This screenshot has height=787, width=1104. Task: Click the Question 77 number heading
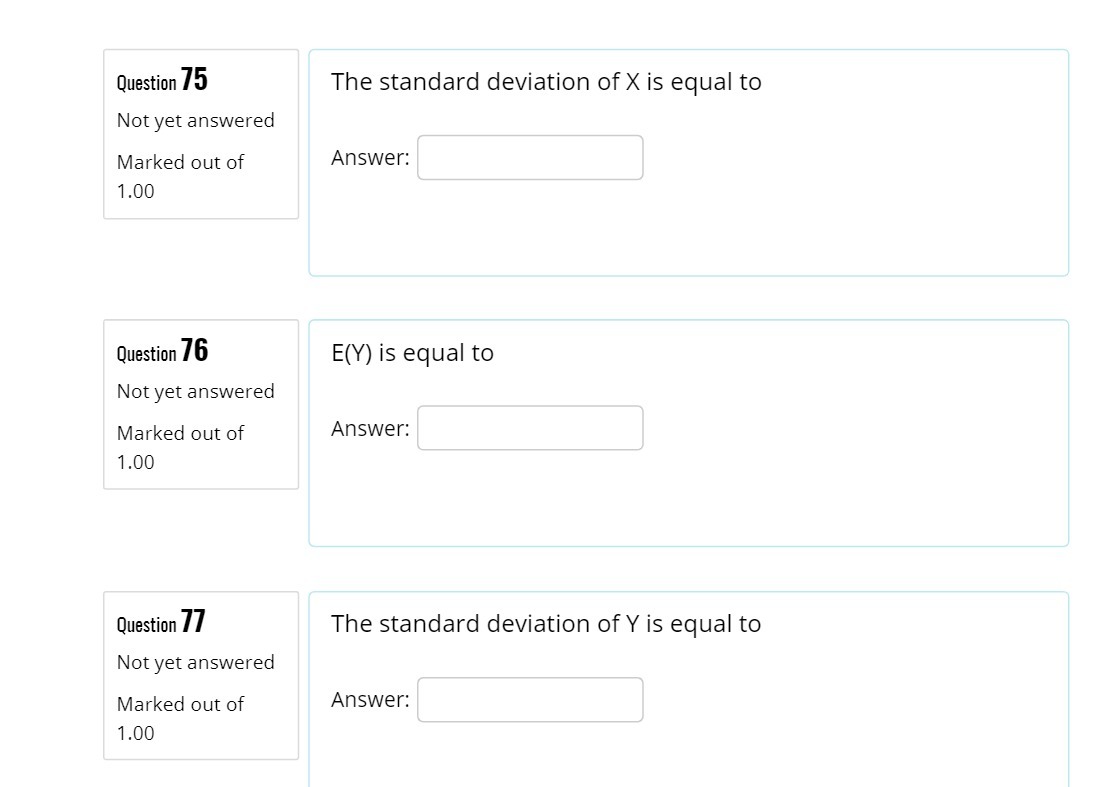click(x=161, y=622)
